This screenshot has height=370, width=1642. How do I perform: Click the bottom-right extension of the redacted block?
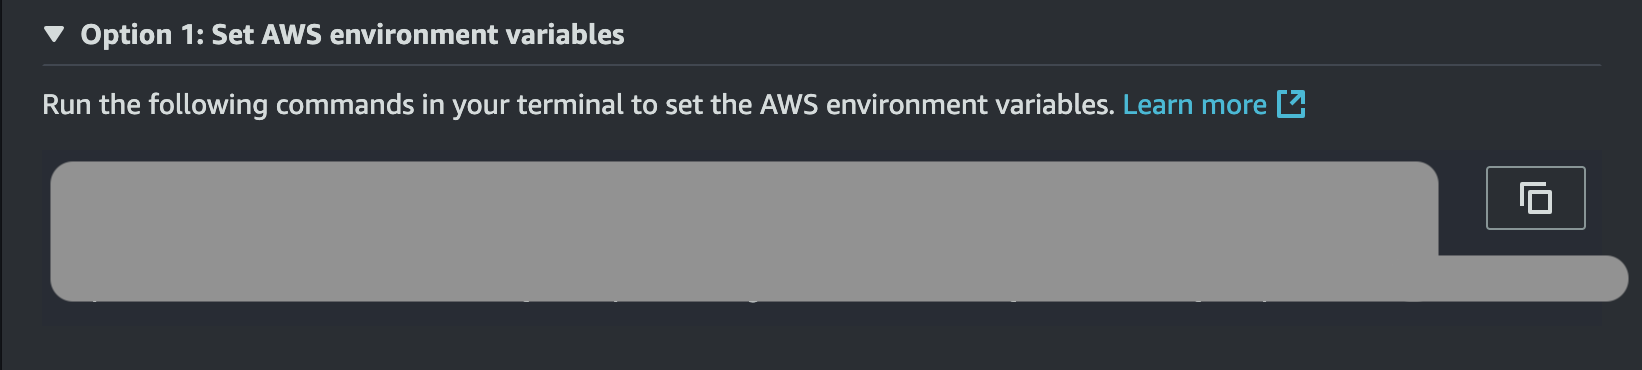coord(1533,278)
